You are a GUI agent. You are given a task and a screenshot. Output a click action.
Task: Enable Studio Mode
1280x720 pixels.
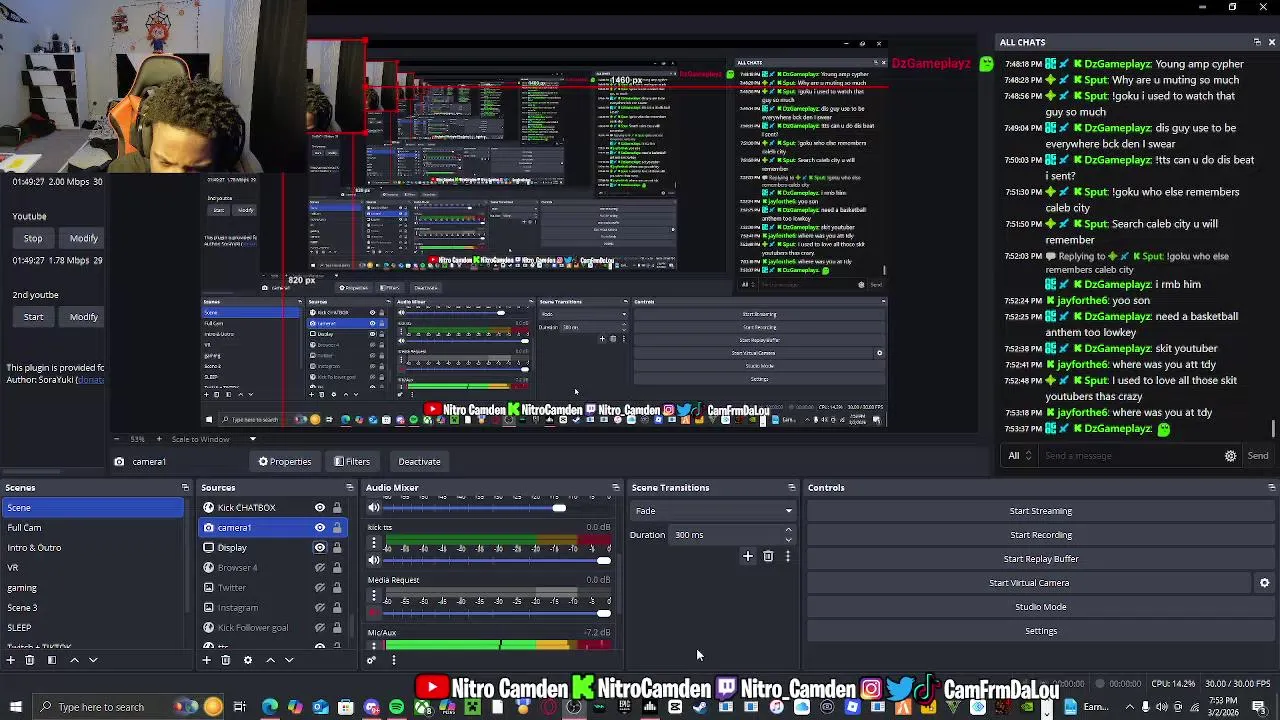[x=1040, y=607]
